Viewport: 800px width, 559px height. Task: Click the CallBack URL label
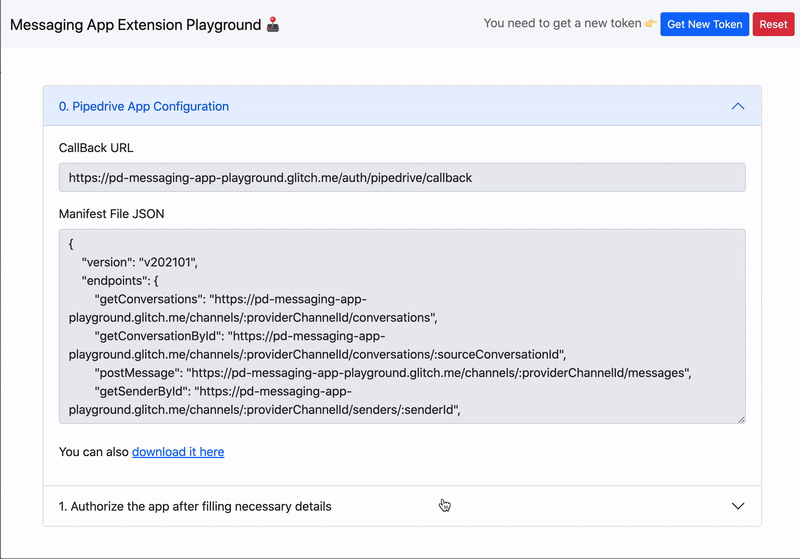click(96, 148)
